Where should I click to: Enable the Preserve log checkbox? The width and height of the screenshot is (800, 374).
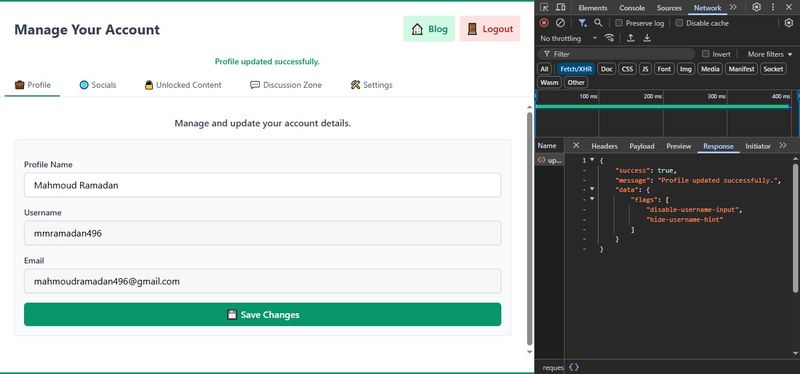coord(619,23)
